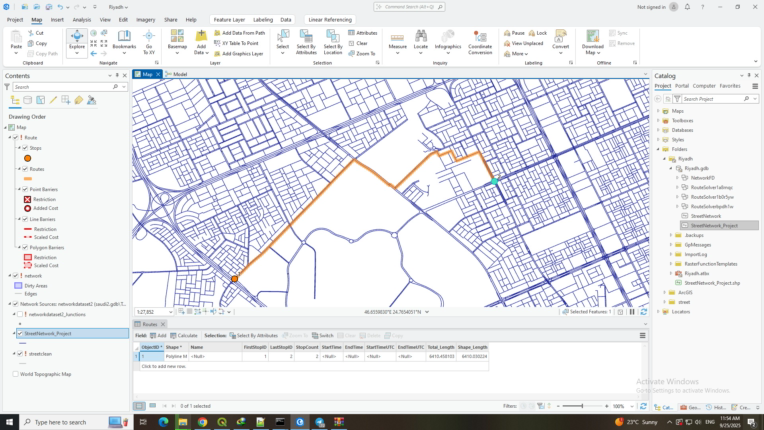Click Previous Extent arrow
Screen dimensions: 764x430
(x=94, y=54)
